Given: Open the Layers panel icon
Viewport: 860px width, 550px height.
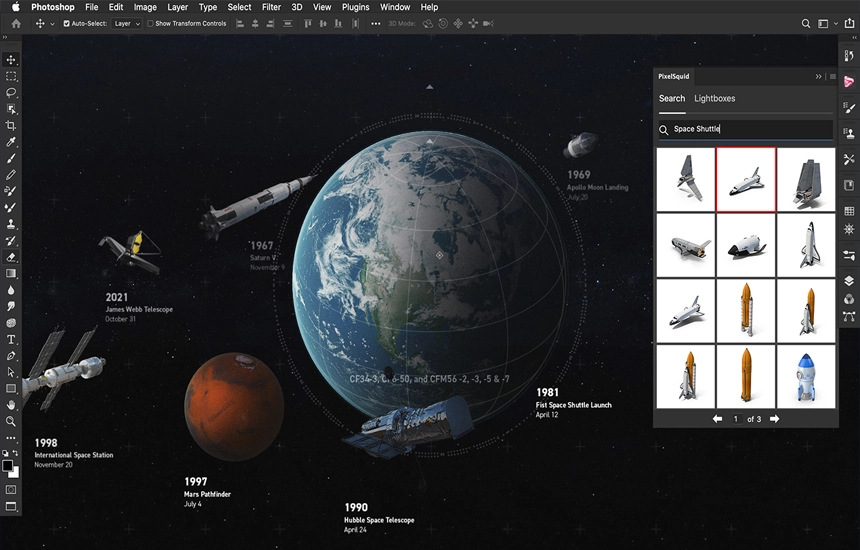Looking at the screenshot, I should tap(849, 281).
